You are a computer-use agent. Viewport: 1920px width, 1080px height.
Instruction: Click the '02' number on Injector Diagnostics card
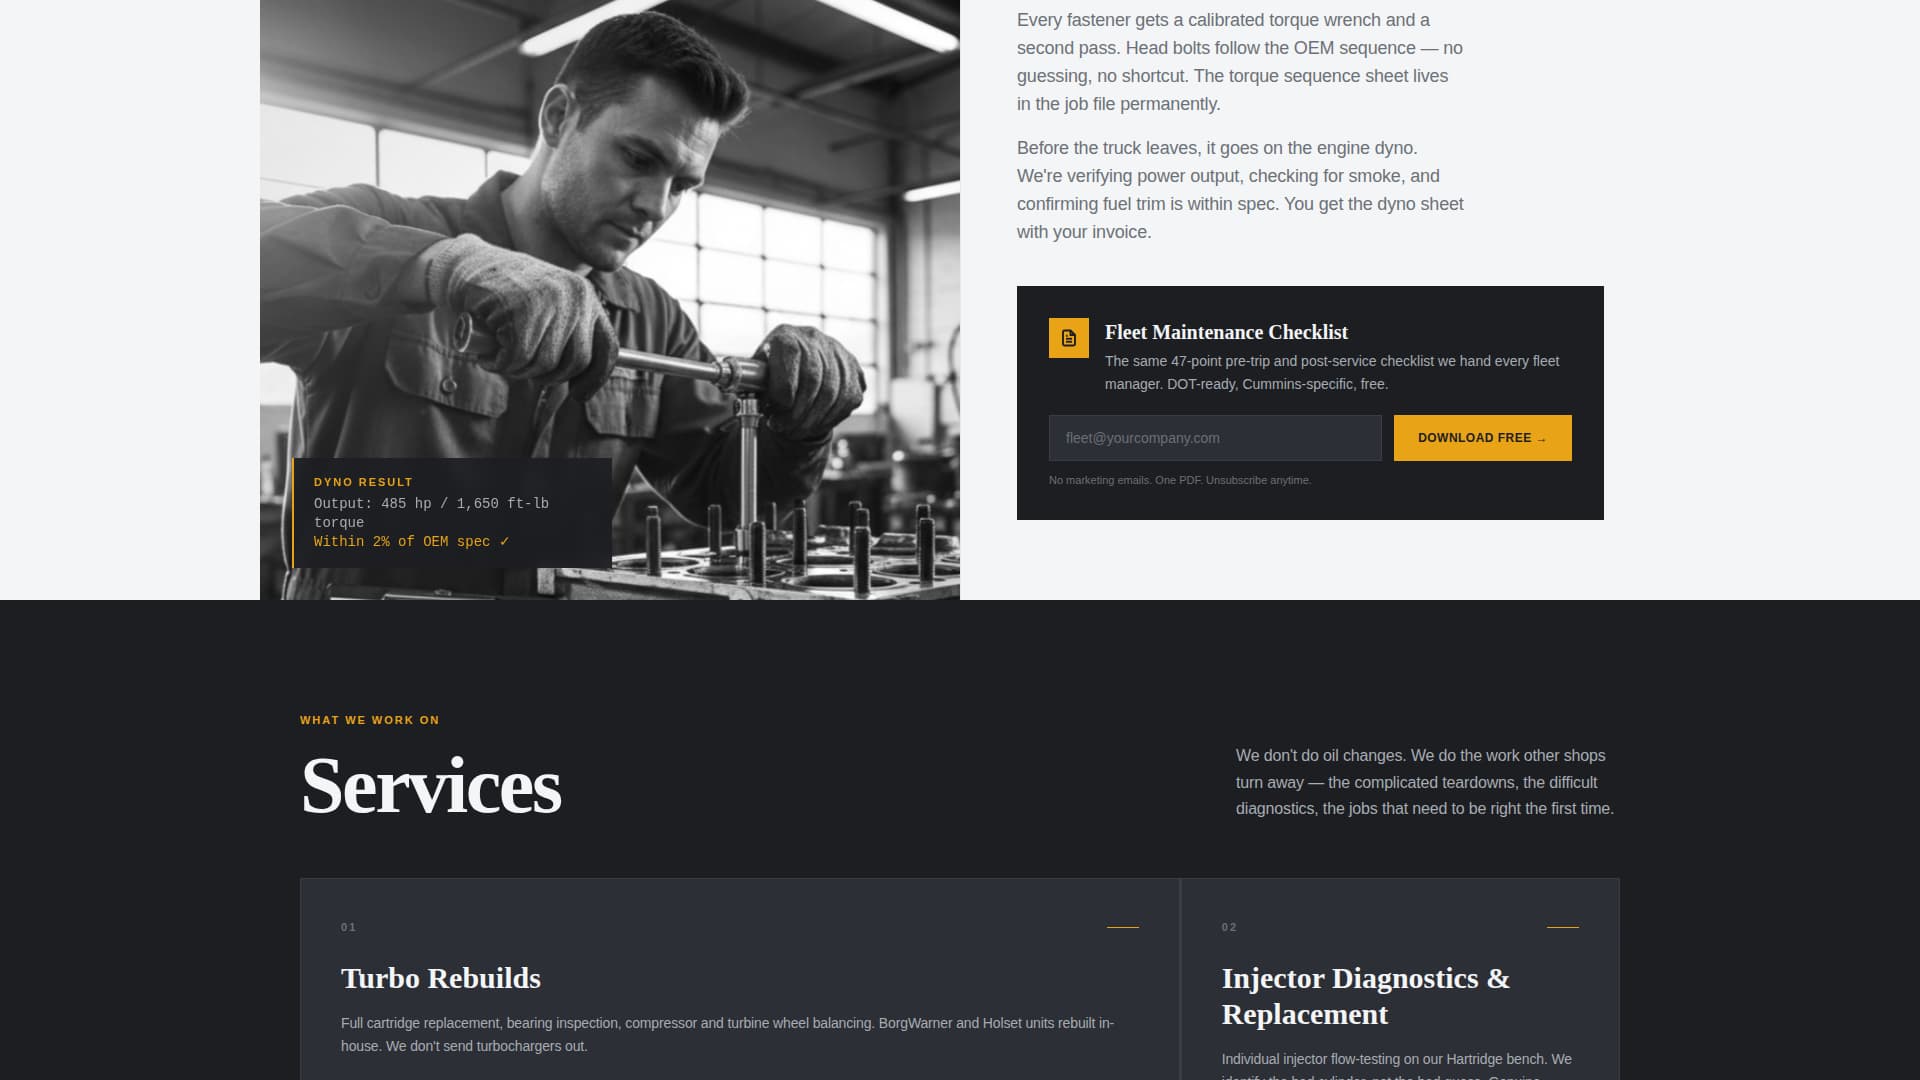[x=1229, y=927]
